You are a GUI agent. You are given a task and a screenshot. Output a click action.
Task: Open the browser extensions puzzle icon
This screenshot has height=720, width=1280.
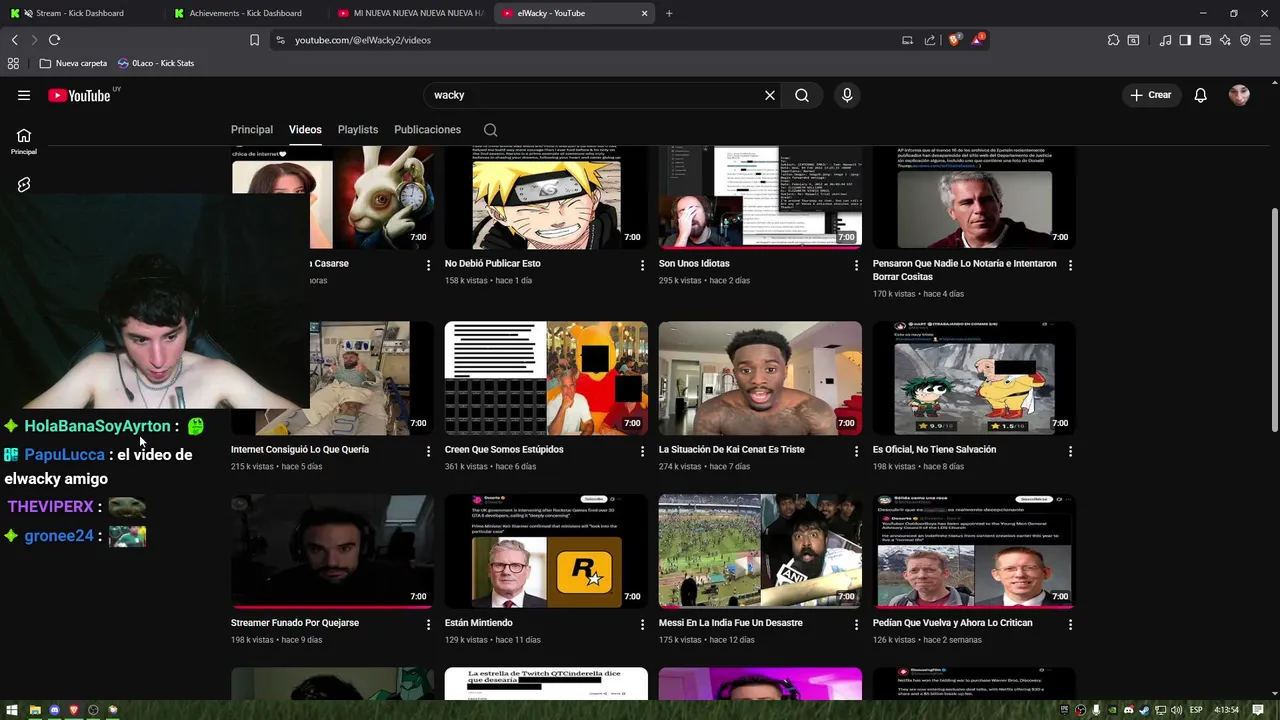(1113, 40)
